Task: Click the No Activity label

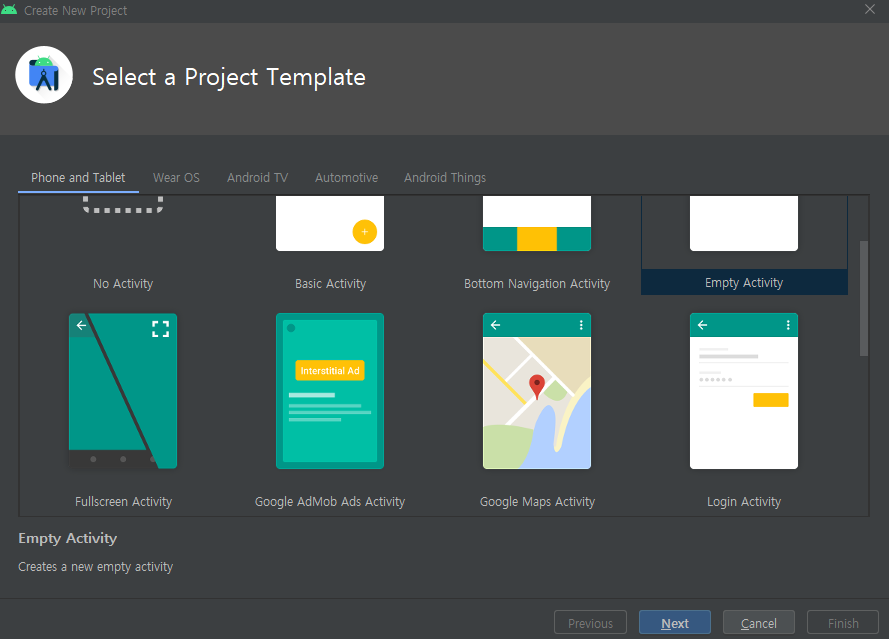Action: tap(123, 283)
